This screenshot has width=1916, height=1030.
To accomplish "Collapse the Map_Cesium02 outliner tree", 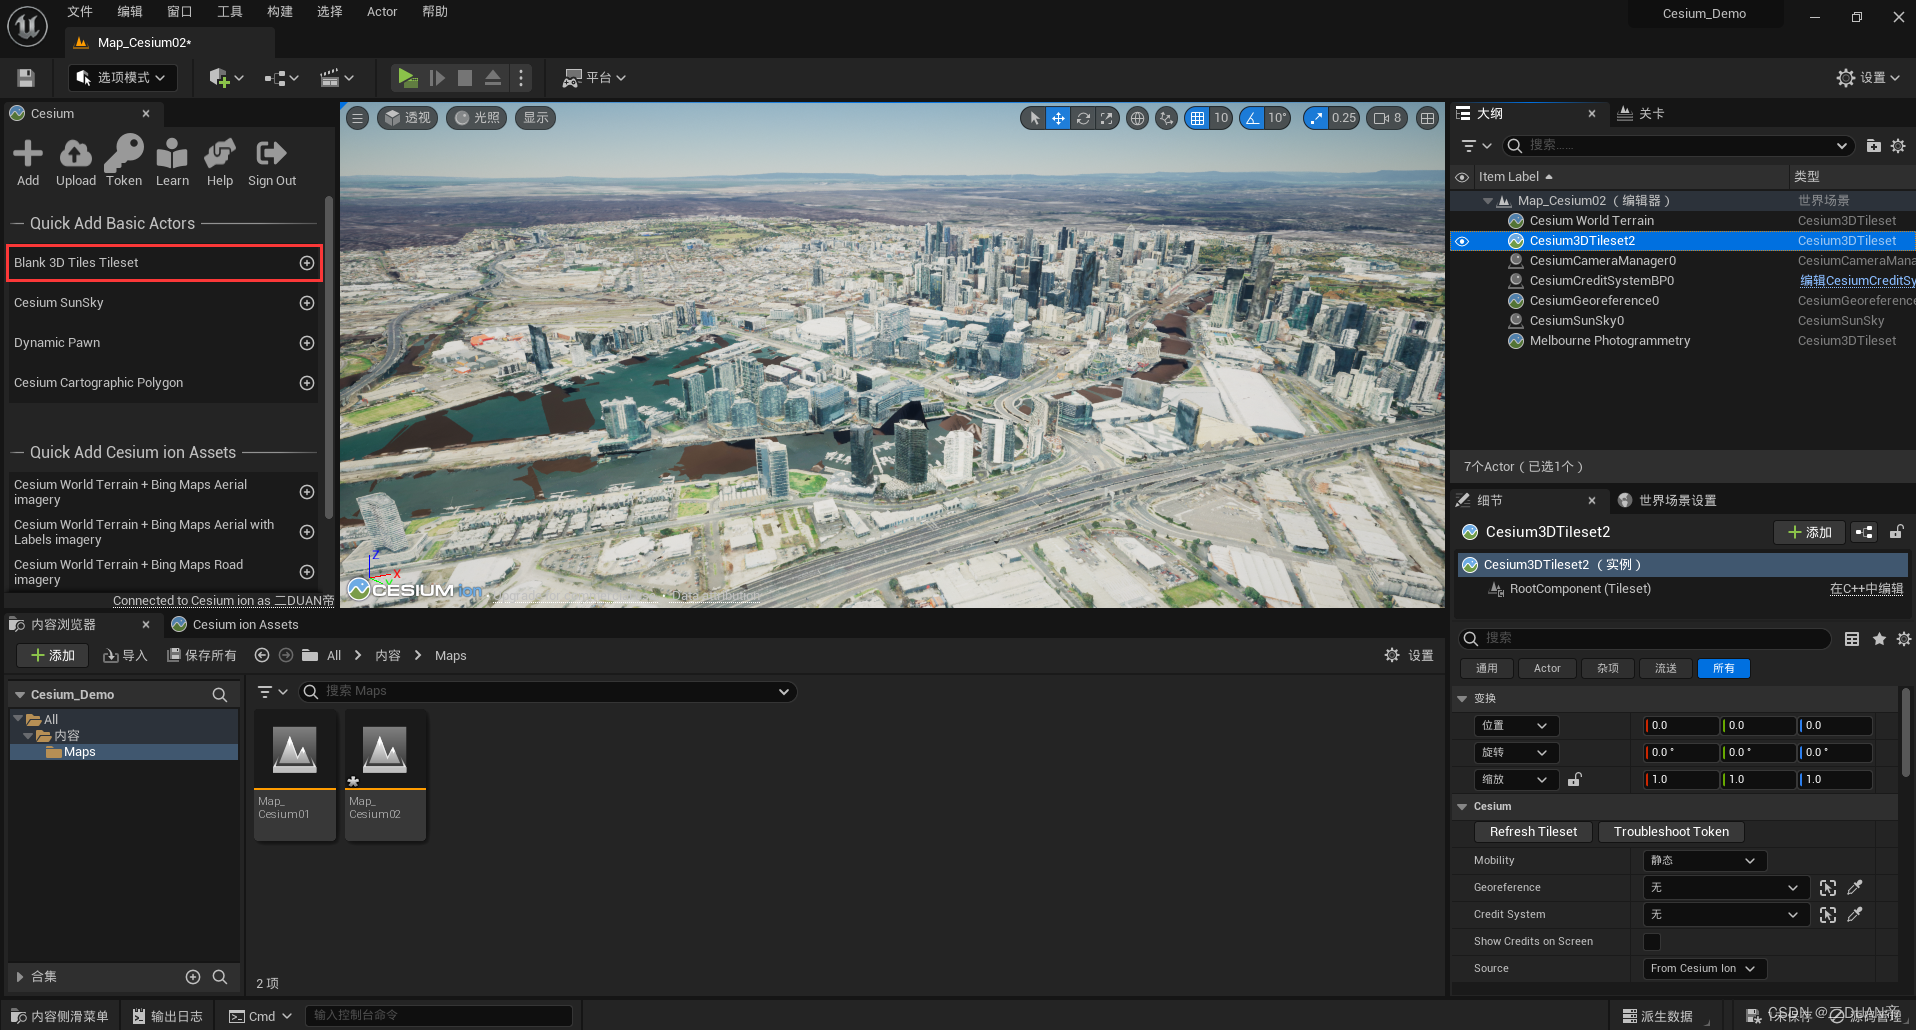I will (x=1488, y=201).
